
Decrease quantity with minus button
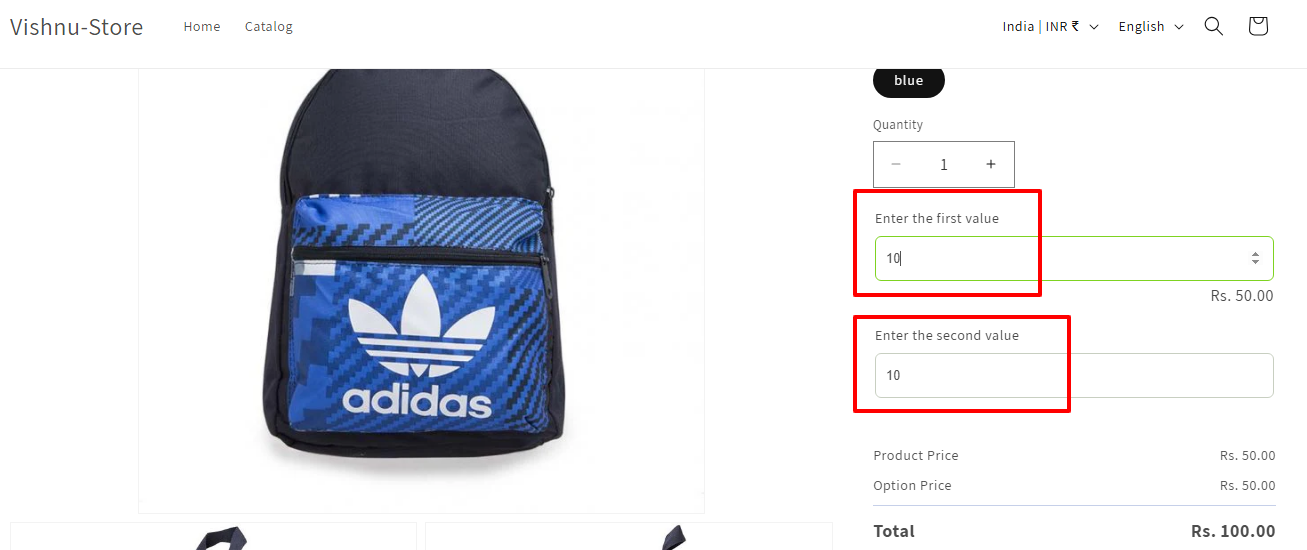point(896,164)
